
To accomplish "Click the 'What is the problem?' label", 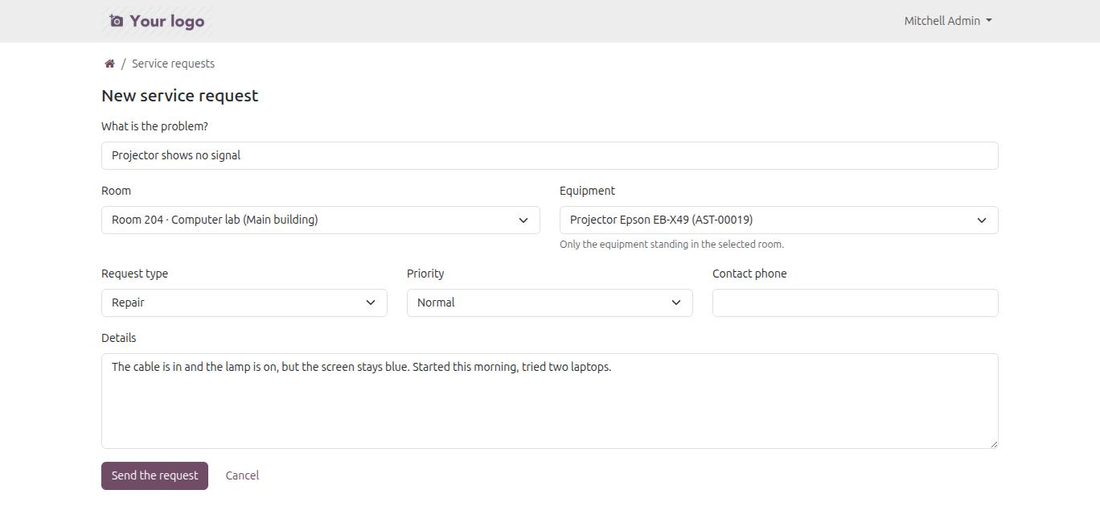I will [x=154, y=126].
